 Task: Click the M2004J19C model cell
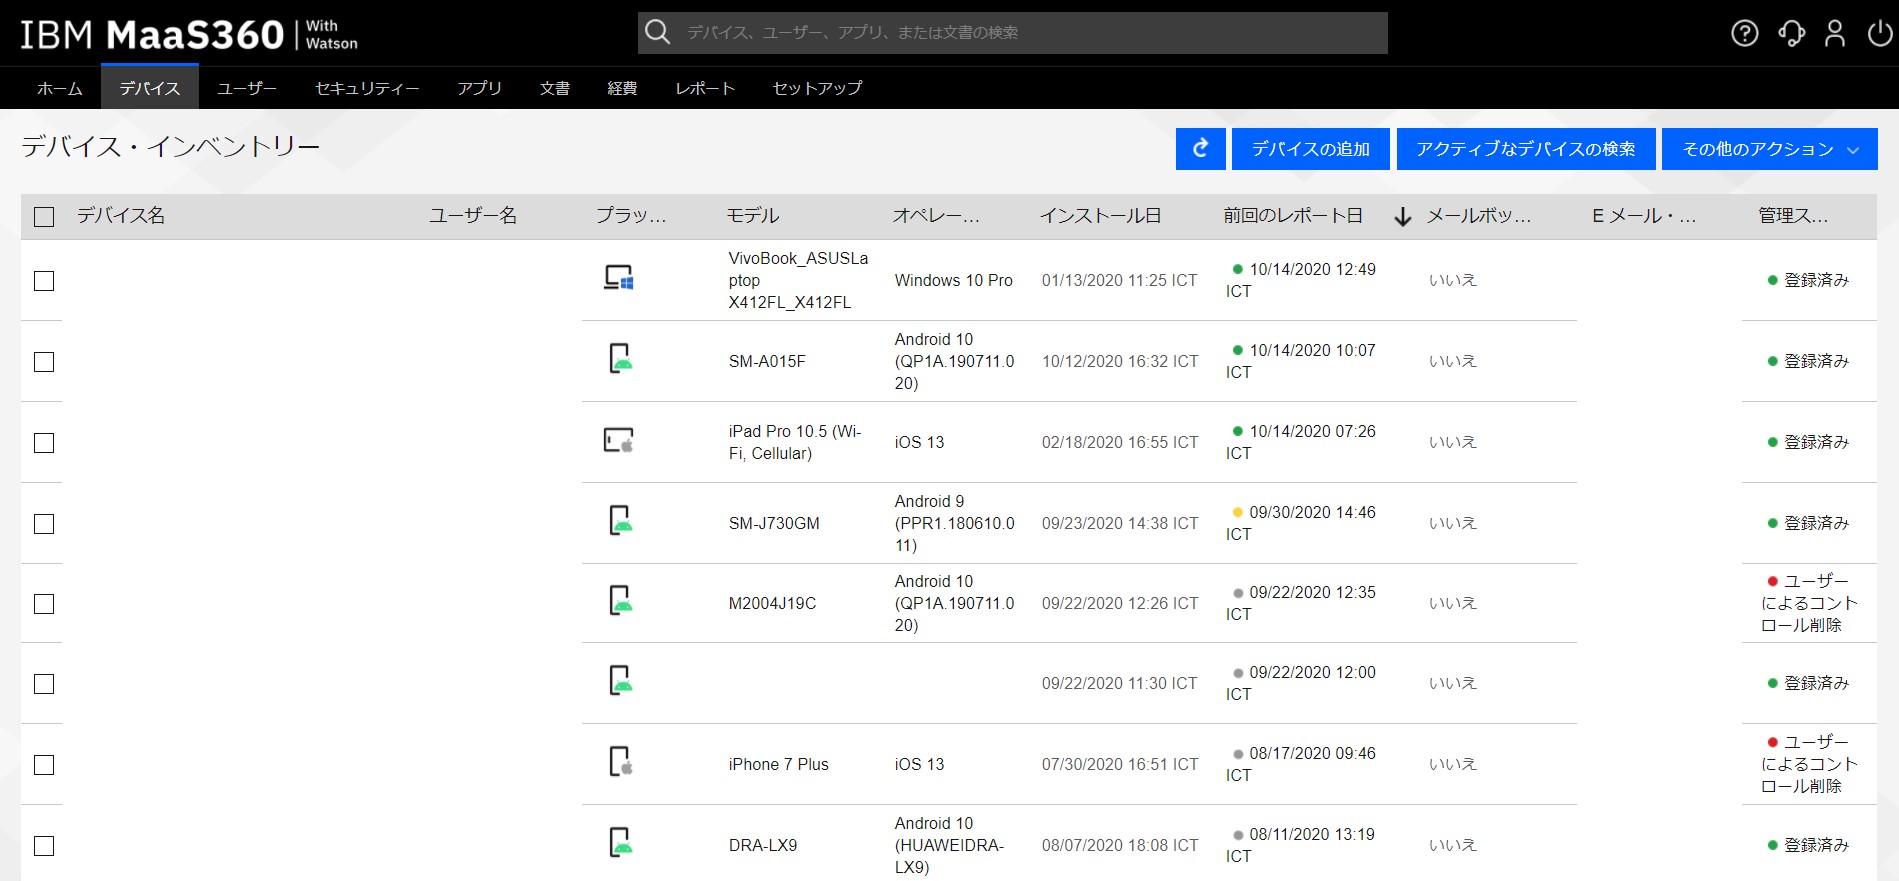773,604
